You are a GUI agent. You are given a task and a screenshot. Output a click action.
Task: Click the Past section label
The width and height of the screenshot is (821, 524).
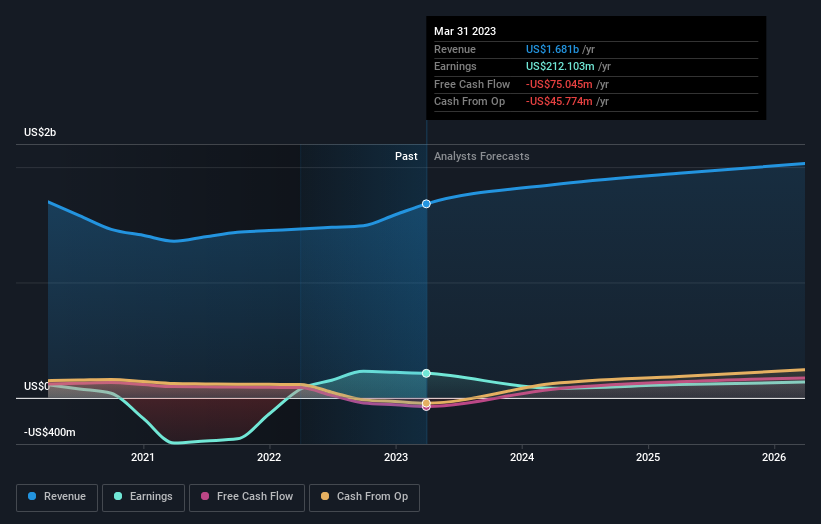coord(406,157)
